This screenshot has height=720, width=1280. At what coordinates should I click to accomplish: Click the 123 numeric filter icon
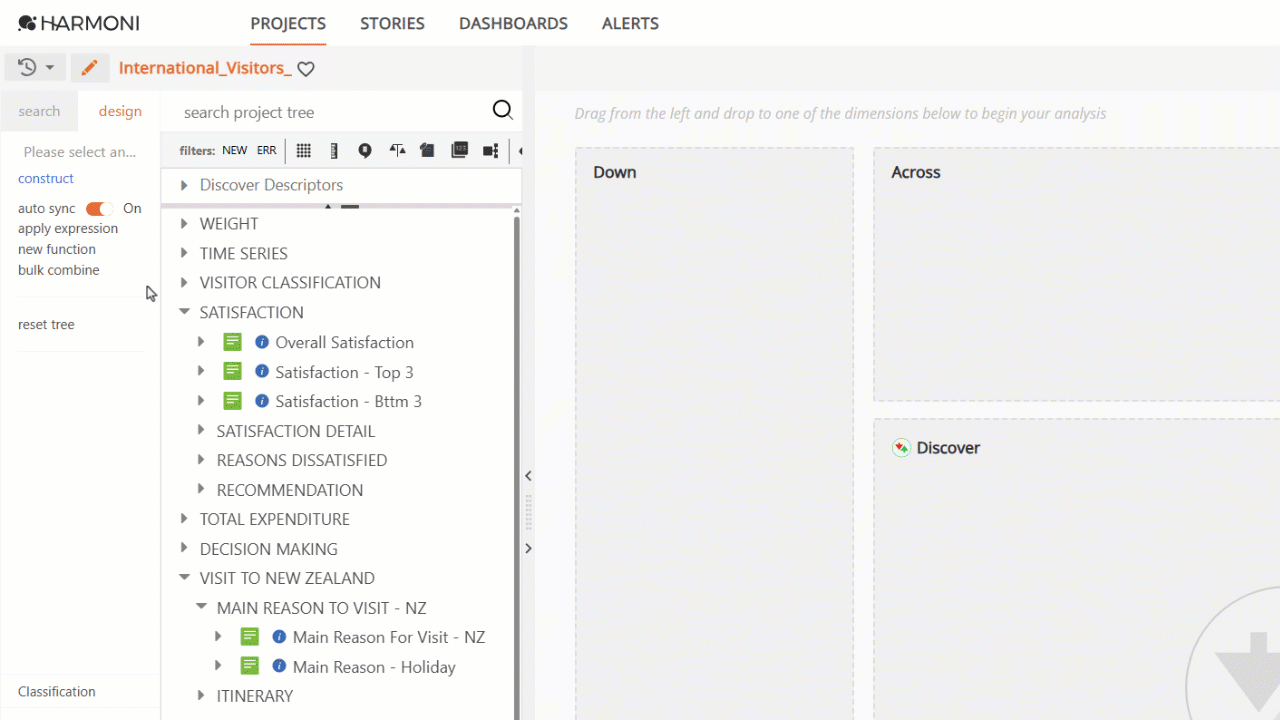[x=460, y=151]
